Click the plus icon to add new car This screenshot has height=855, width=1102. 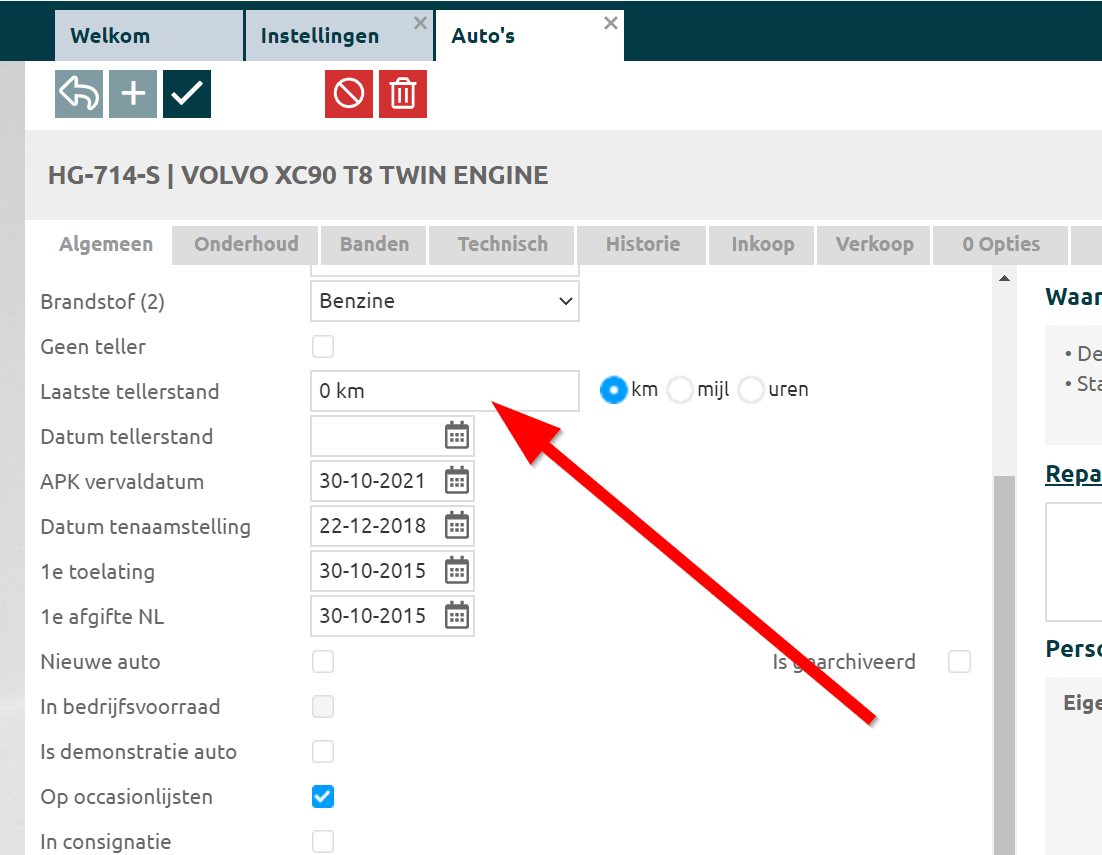pos(133,94)
